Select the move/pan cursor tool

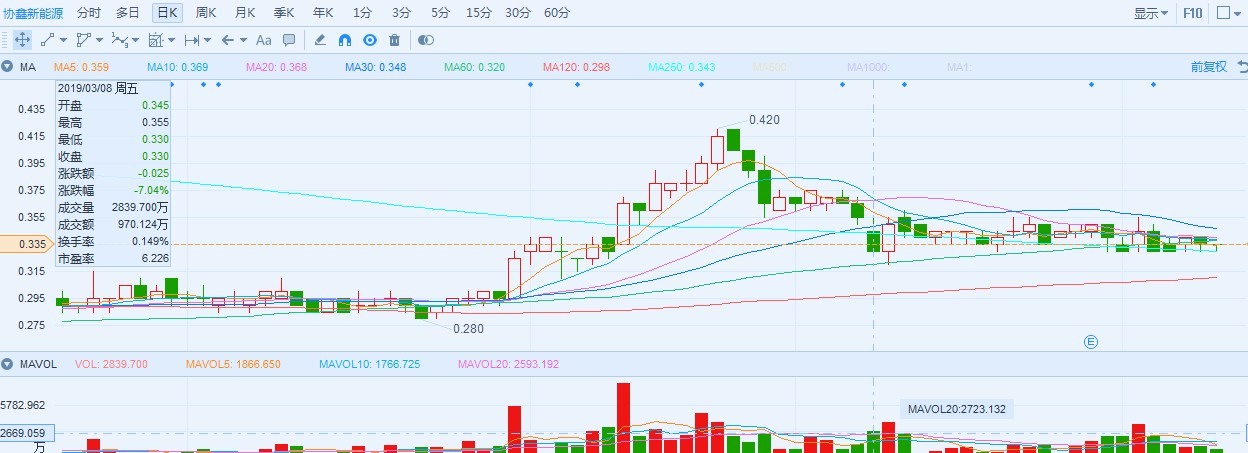[21, 40]
